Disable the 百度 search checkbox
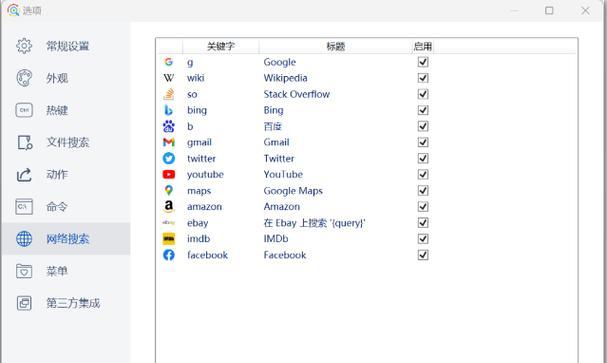This screenshot has width=607, height=363. point(423,126)
